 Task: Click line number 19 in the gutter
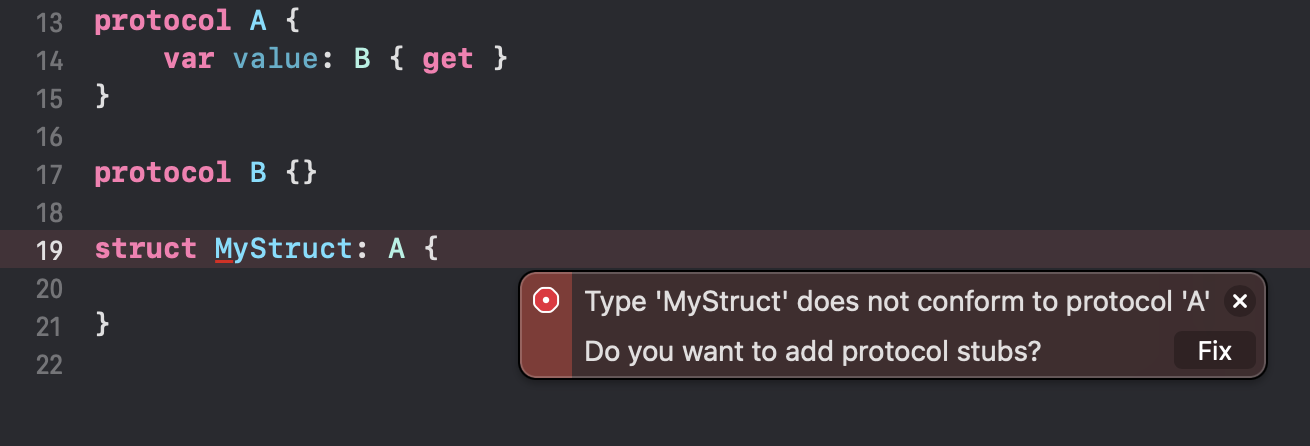(49, 250)
